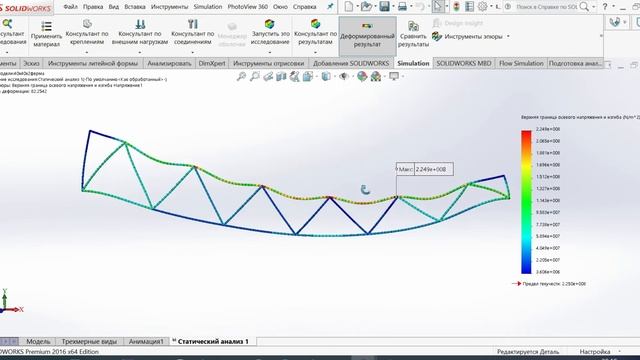Open the Display Style cube icon
Image resolution: width=640 pixels, height=360 pixels.
326,76
